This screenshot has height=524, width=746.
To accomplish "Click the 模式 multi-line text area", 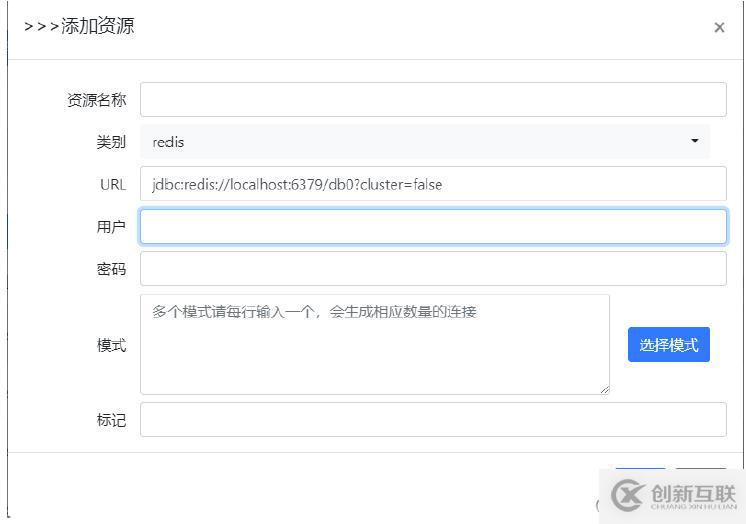I will click(x=374, y=344).
